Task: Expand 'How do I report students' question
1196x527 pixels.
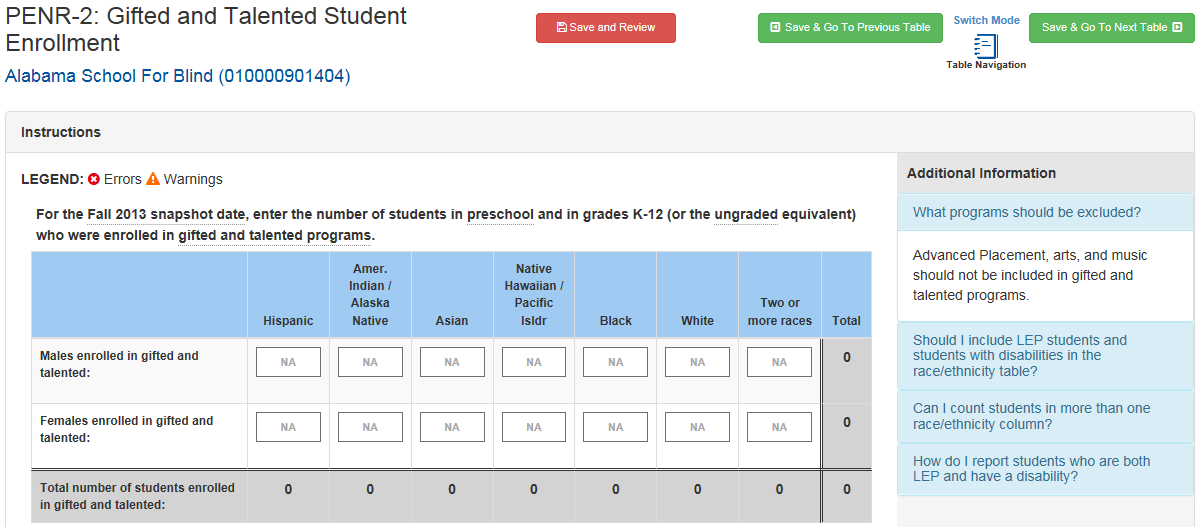Action: (x=1032, y=468)
